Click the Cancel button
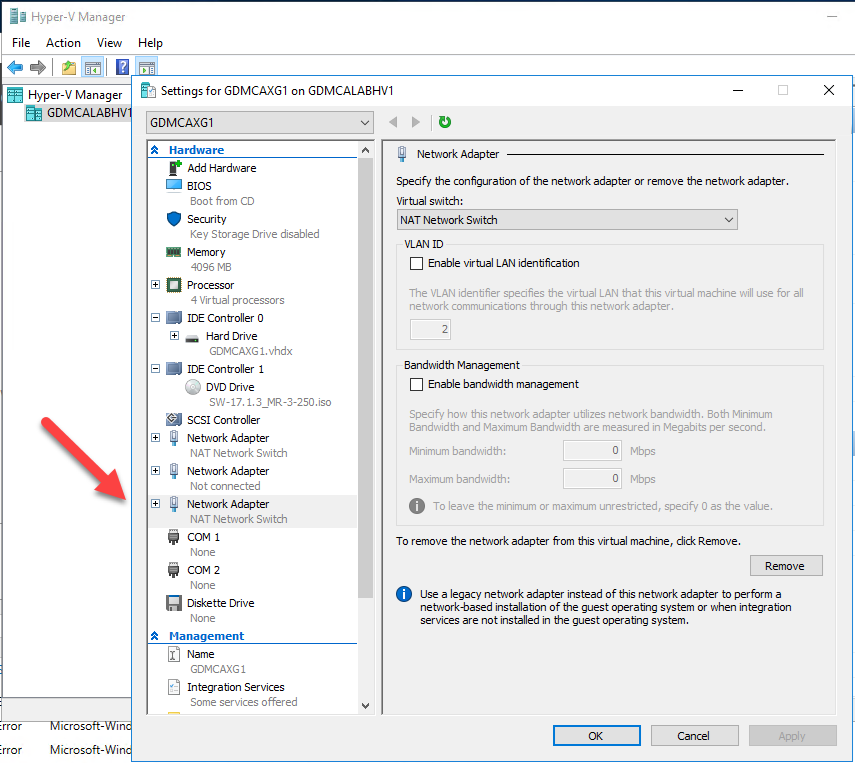 [x=694, y=736]
